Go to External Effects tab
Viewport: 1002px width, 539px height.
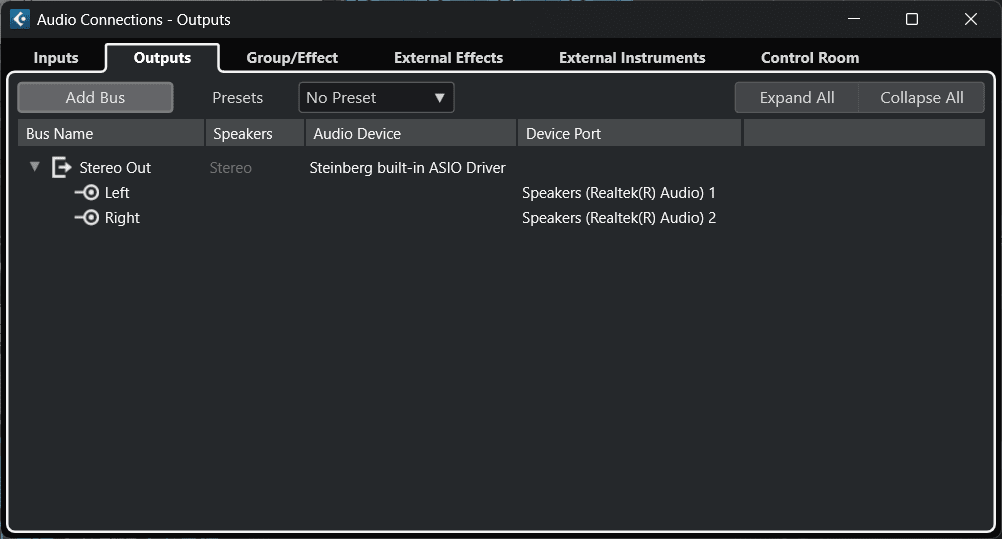(448, 58)
